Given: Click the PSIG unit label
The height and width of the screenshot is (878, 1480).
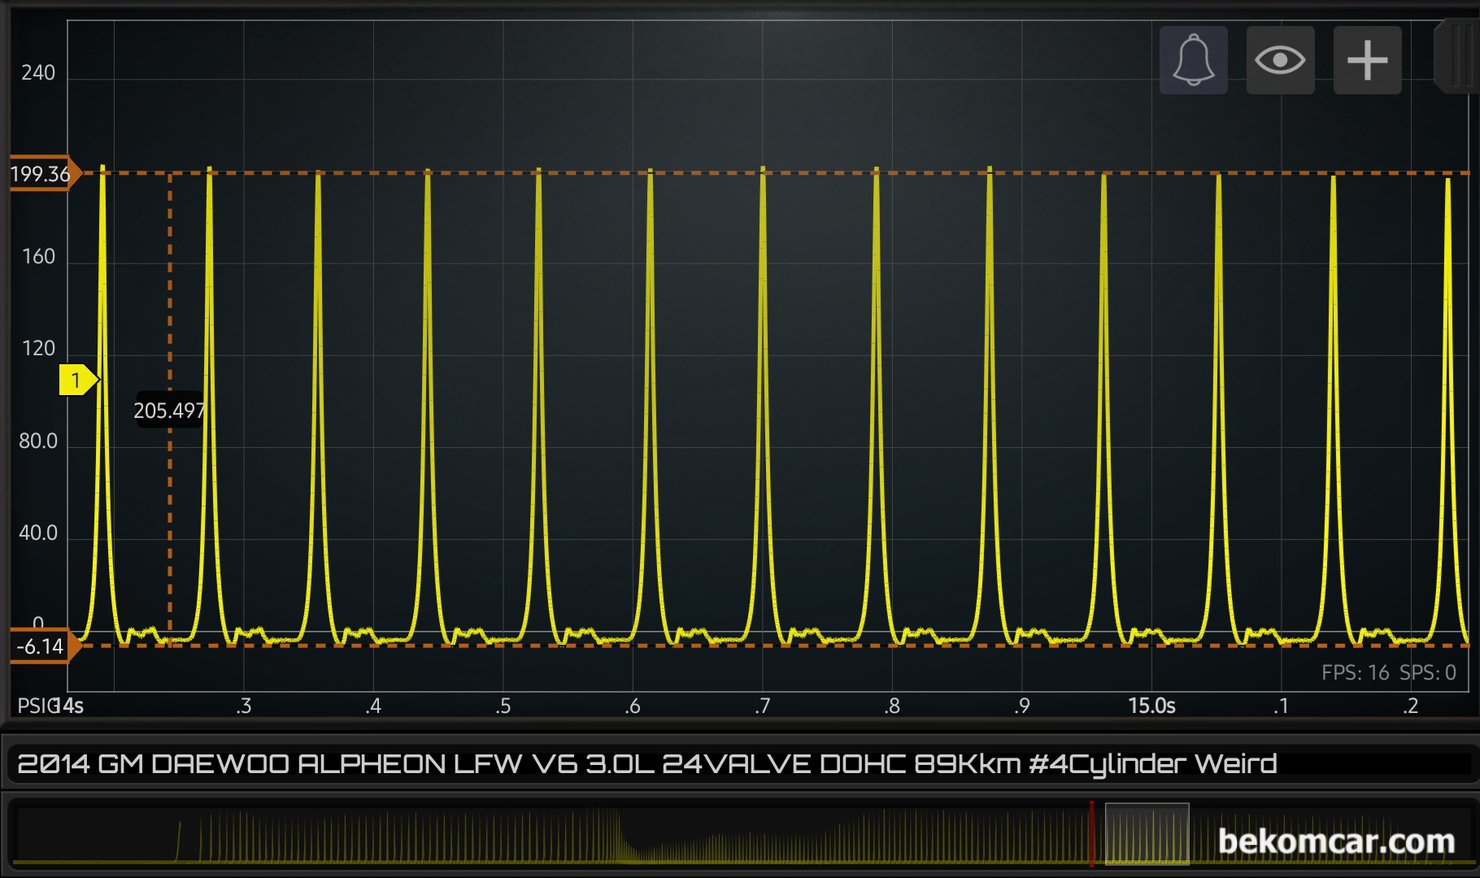Looking at the screenshot, I should pyautogui.click(x=36, y=706).
